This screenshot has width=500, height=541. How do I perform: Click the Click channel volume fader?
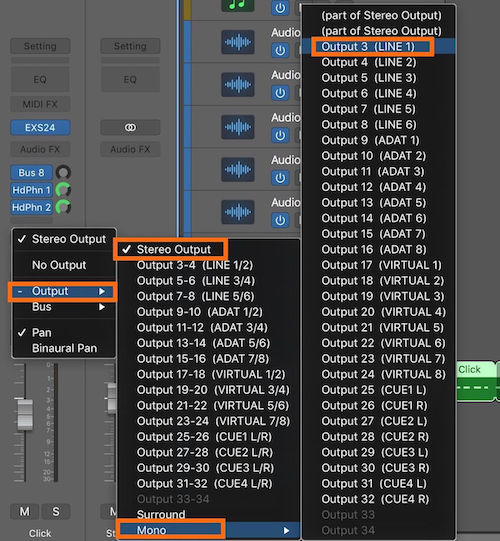(25, 414)
